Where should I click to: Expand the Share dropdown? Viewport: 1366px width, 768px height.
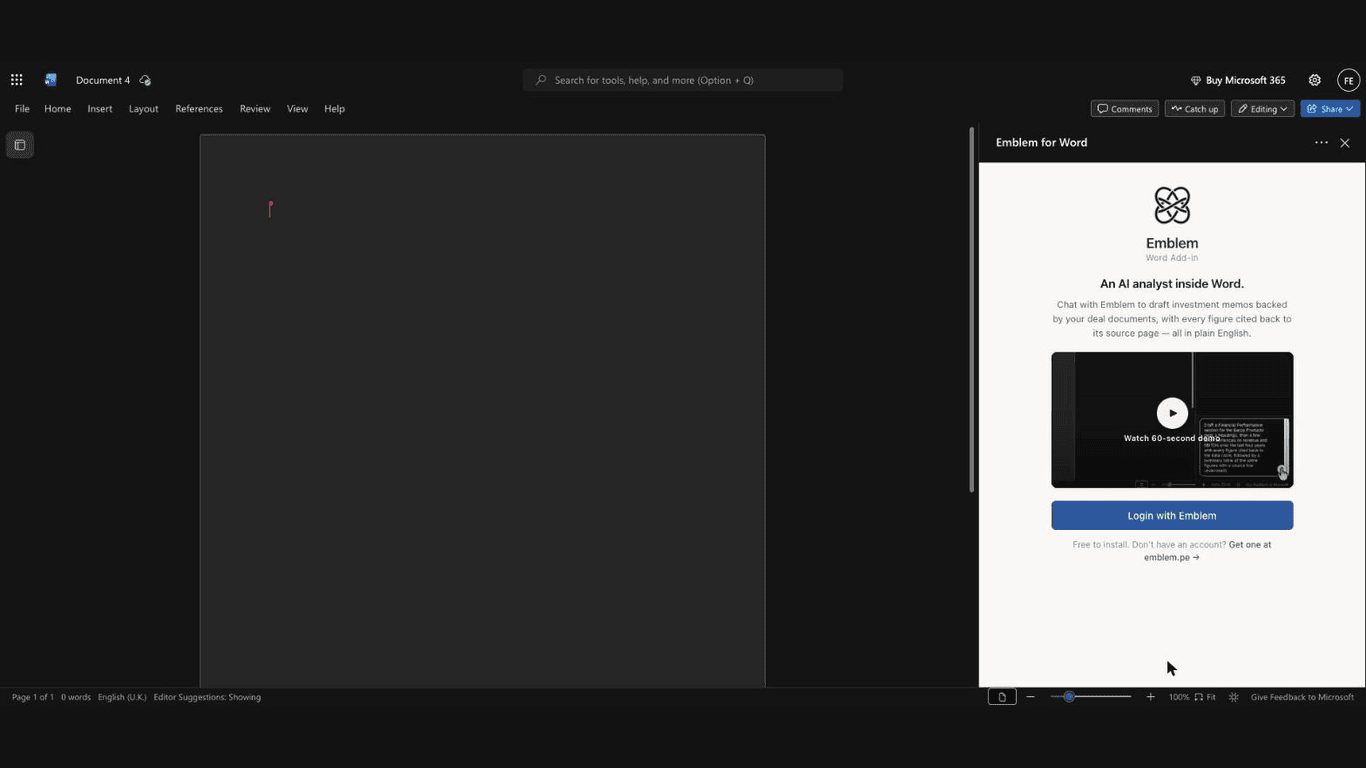1330,109
